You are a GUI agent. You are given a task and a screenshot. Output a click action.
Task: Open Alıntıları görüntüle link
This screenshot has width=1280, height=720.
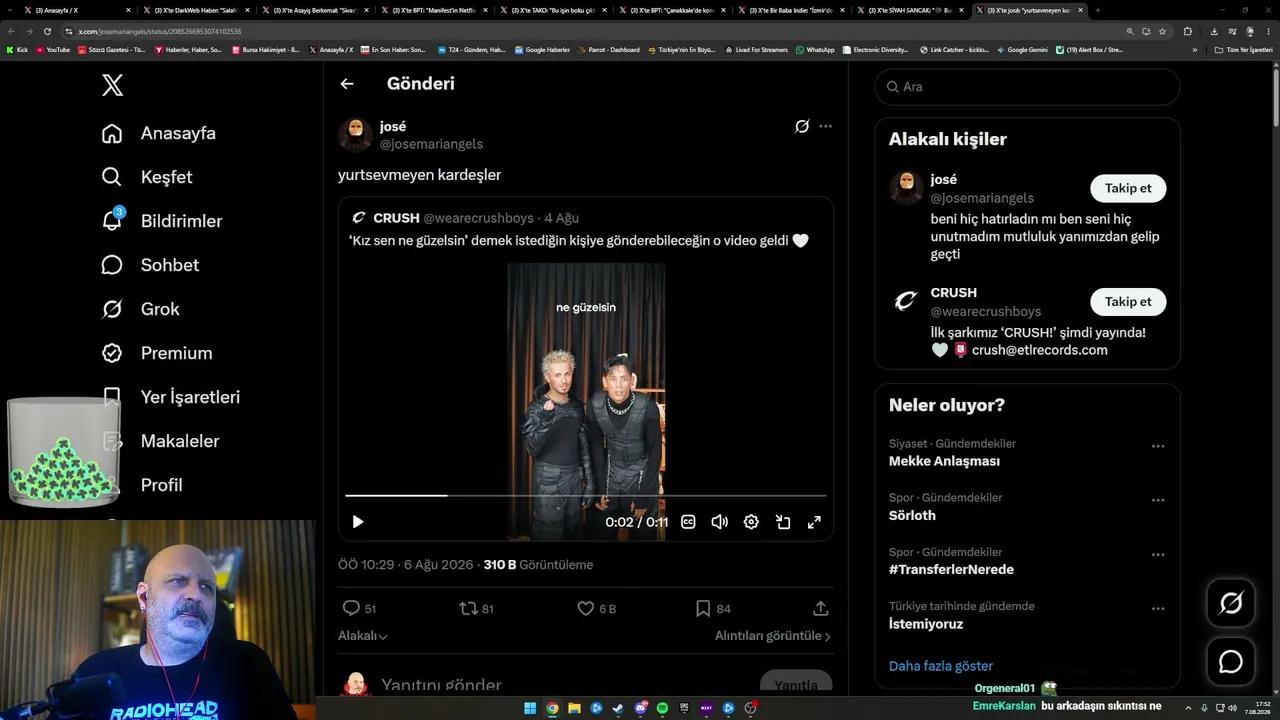click(773, 636)
